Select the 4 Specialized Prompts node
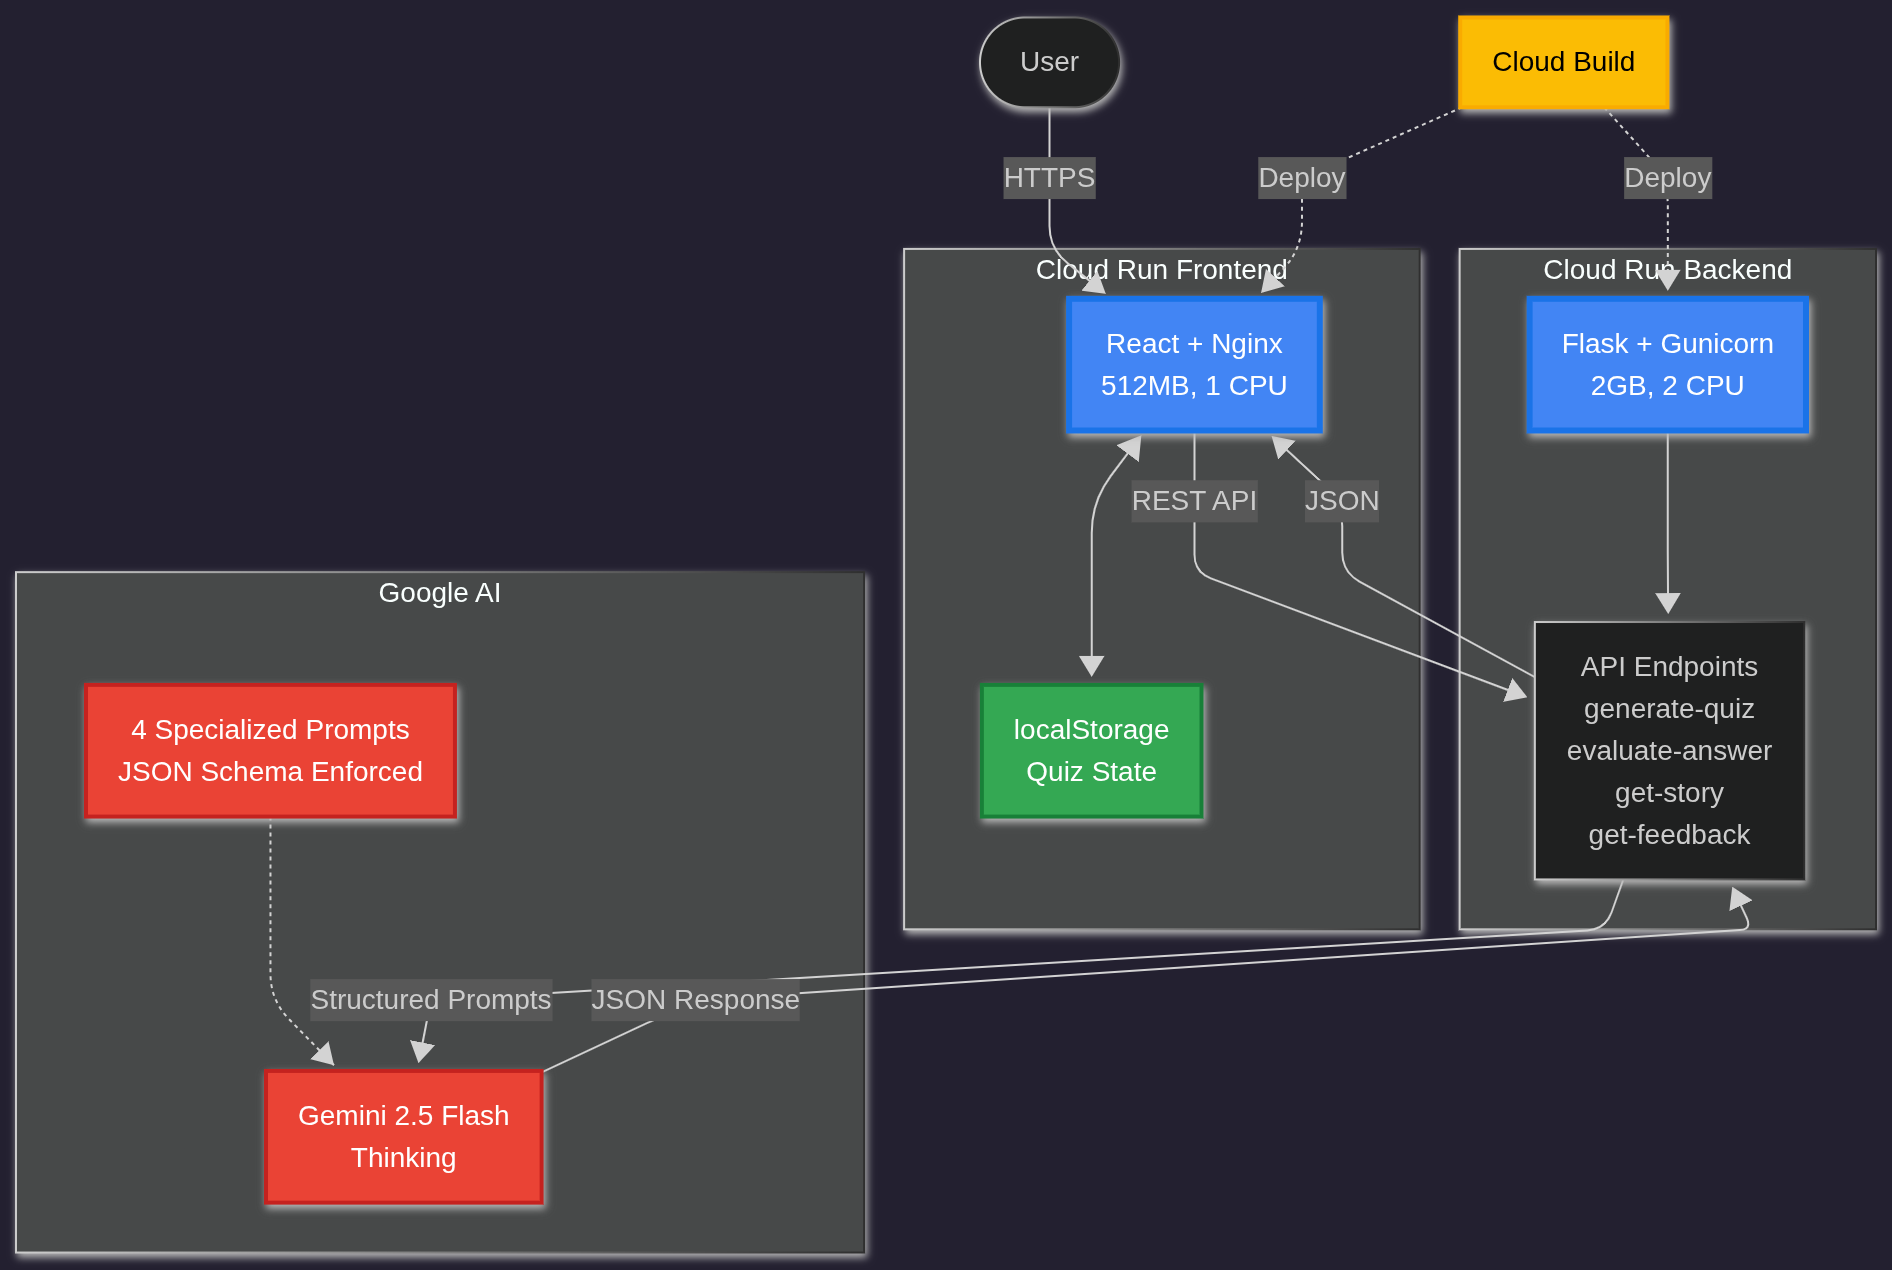Screen dimensions: 1892x1270 270,751
